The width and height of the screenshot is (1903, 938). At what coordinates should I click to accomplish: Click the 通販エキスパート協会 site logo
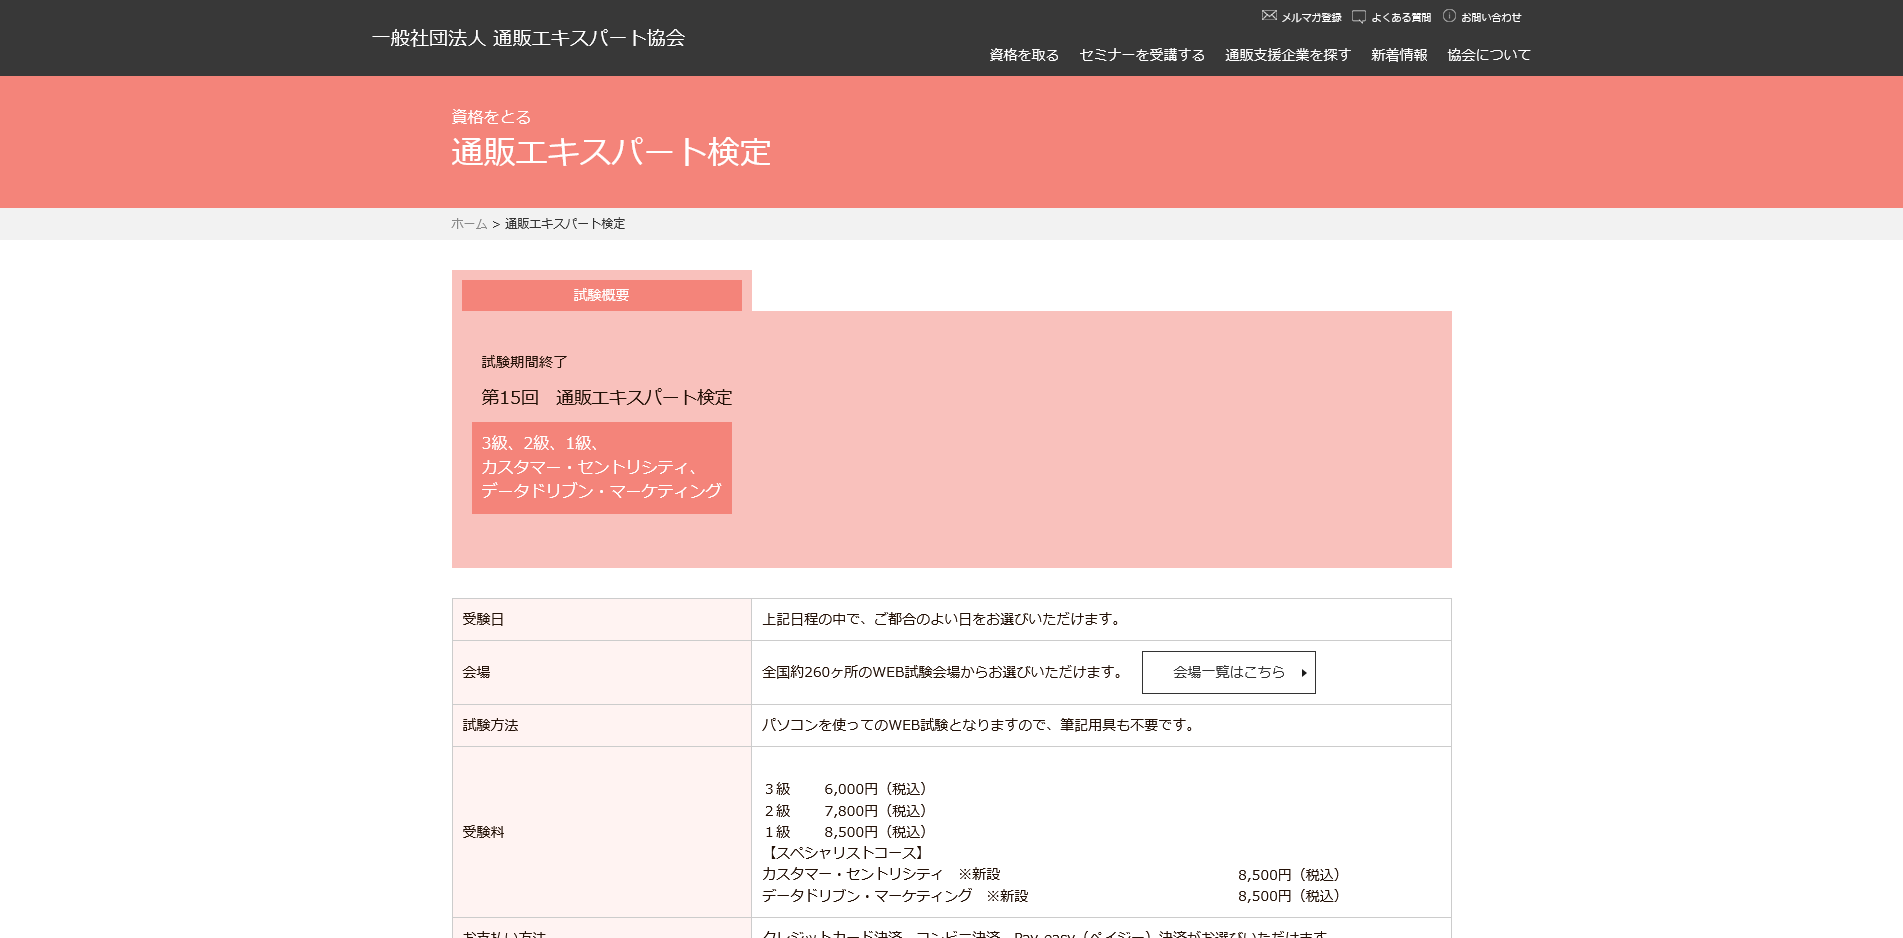click(528, 38)
